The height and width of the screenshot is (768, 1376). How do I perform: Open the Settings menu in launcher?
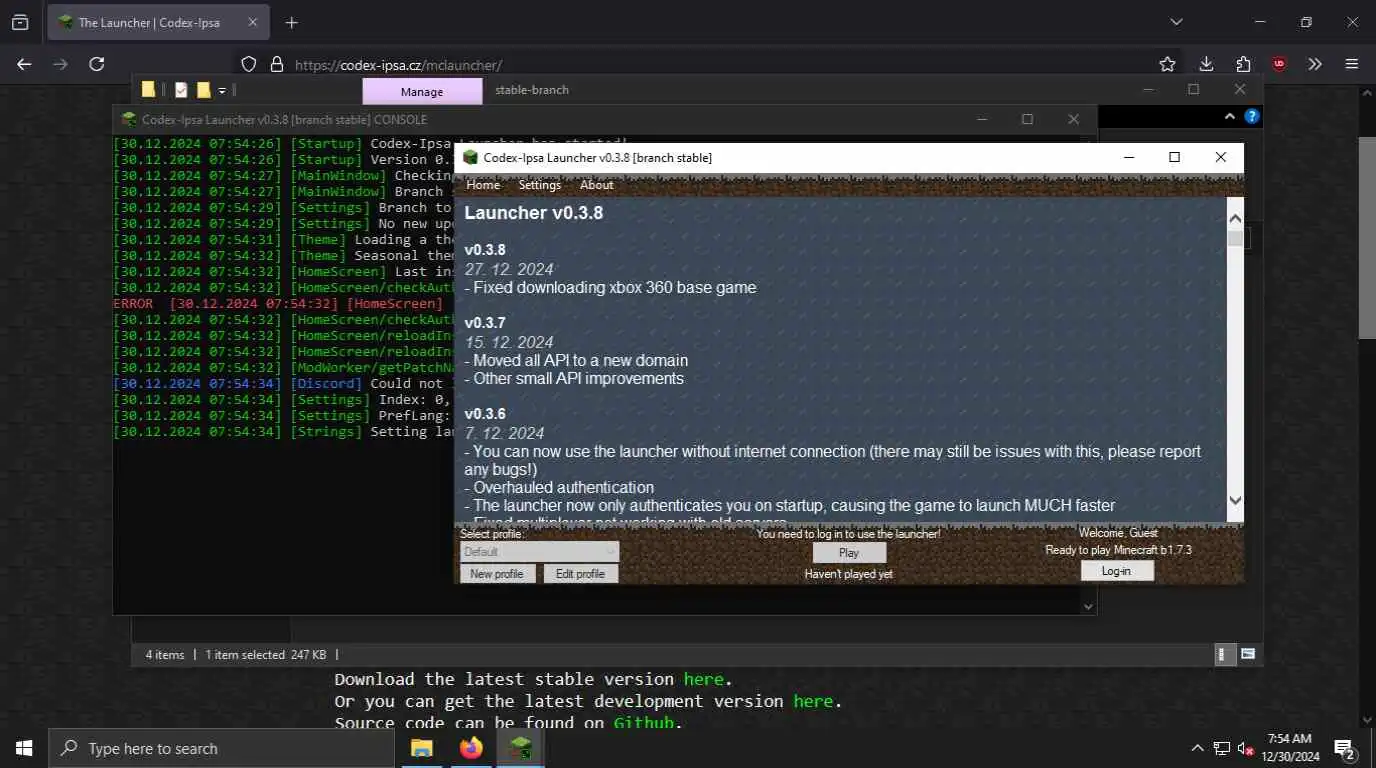pos(540,185)
